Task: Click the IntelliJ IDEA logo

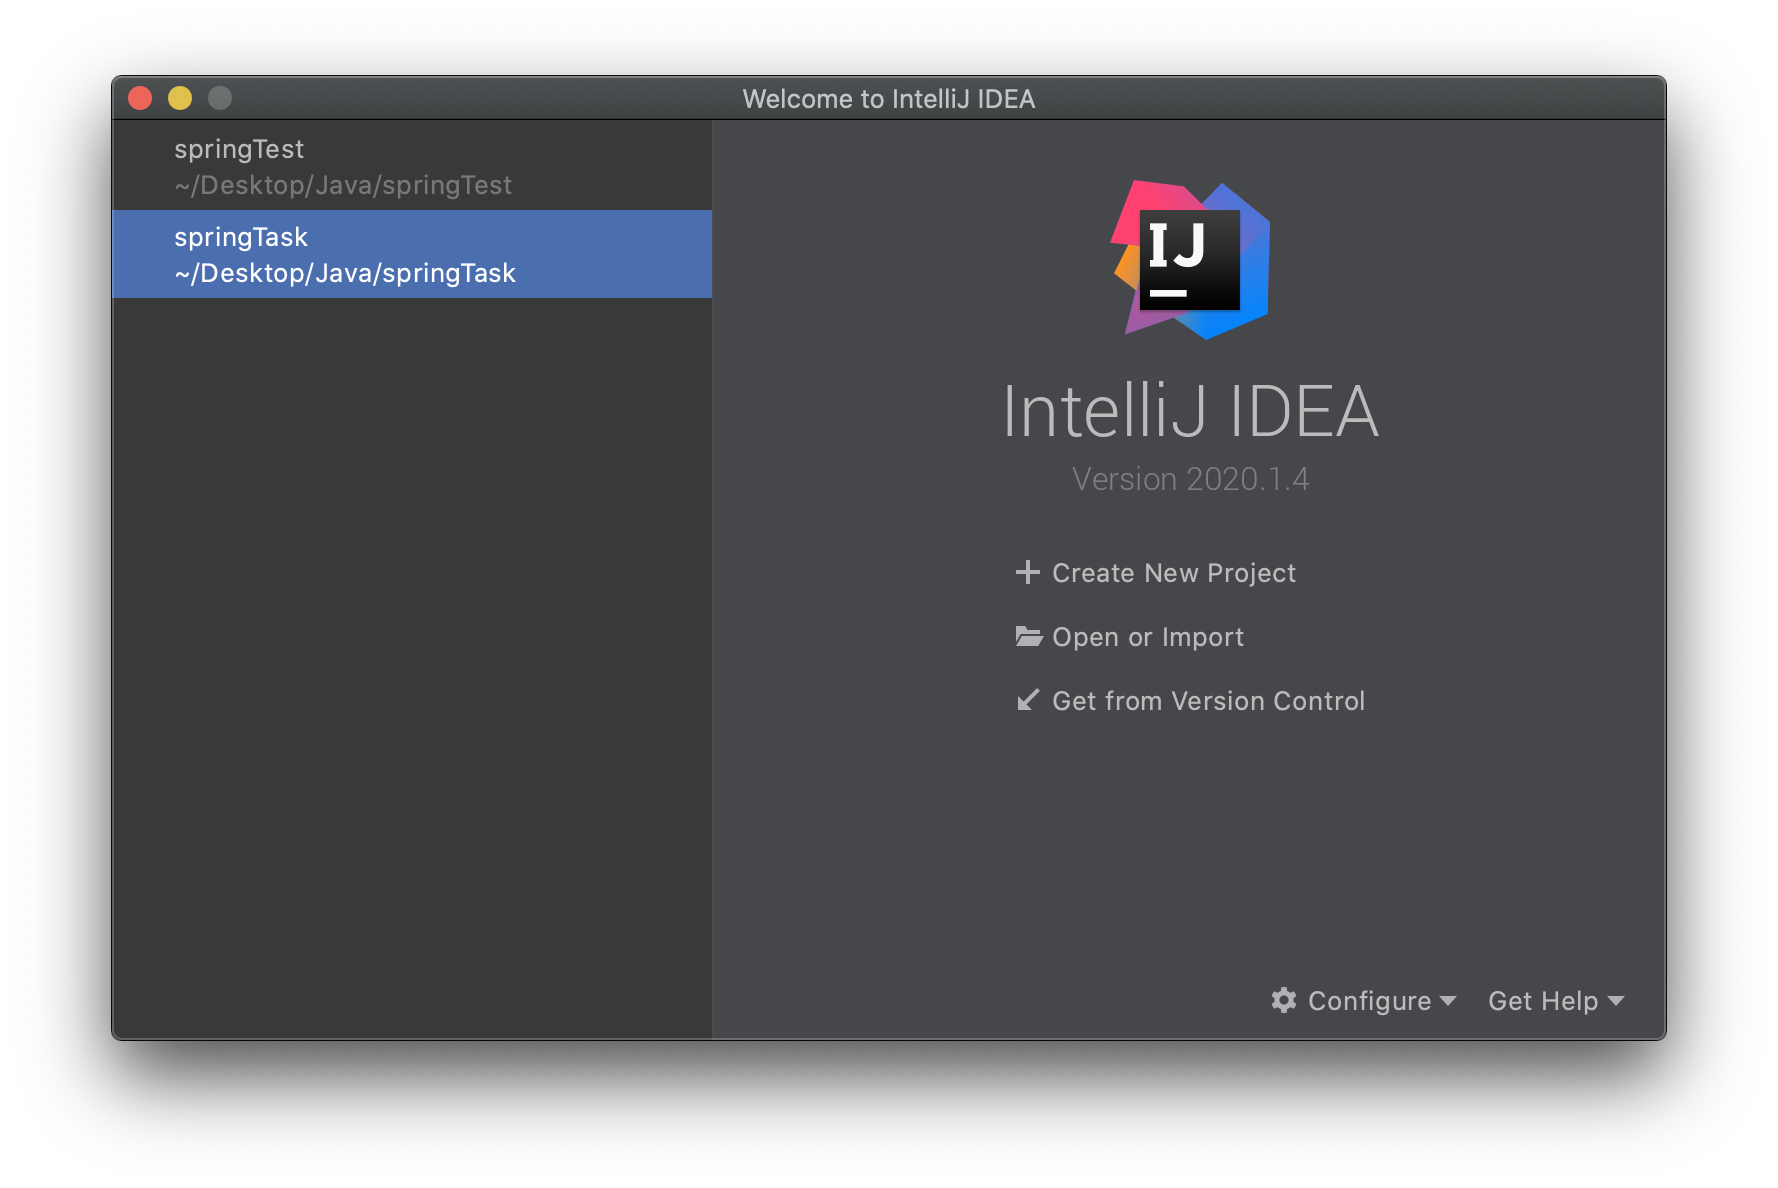Action: coord(1191,260)
